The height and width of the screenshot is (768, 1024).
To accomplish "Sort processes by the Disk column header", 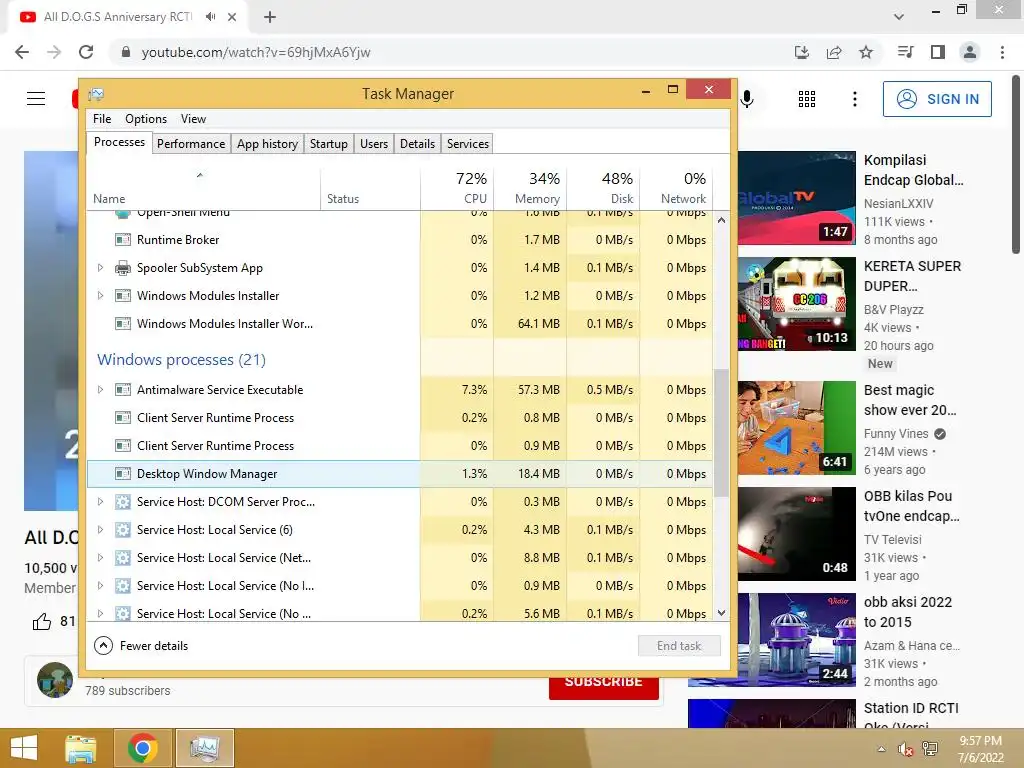I will pos(603,188).
